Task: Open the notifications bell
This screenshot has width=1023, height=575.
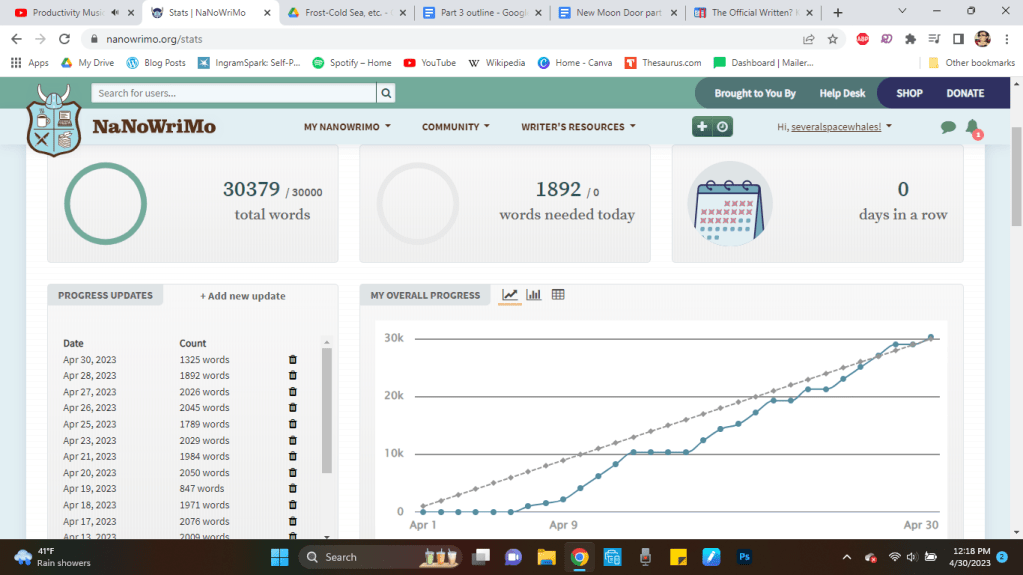Action: point(972,127)
